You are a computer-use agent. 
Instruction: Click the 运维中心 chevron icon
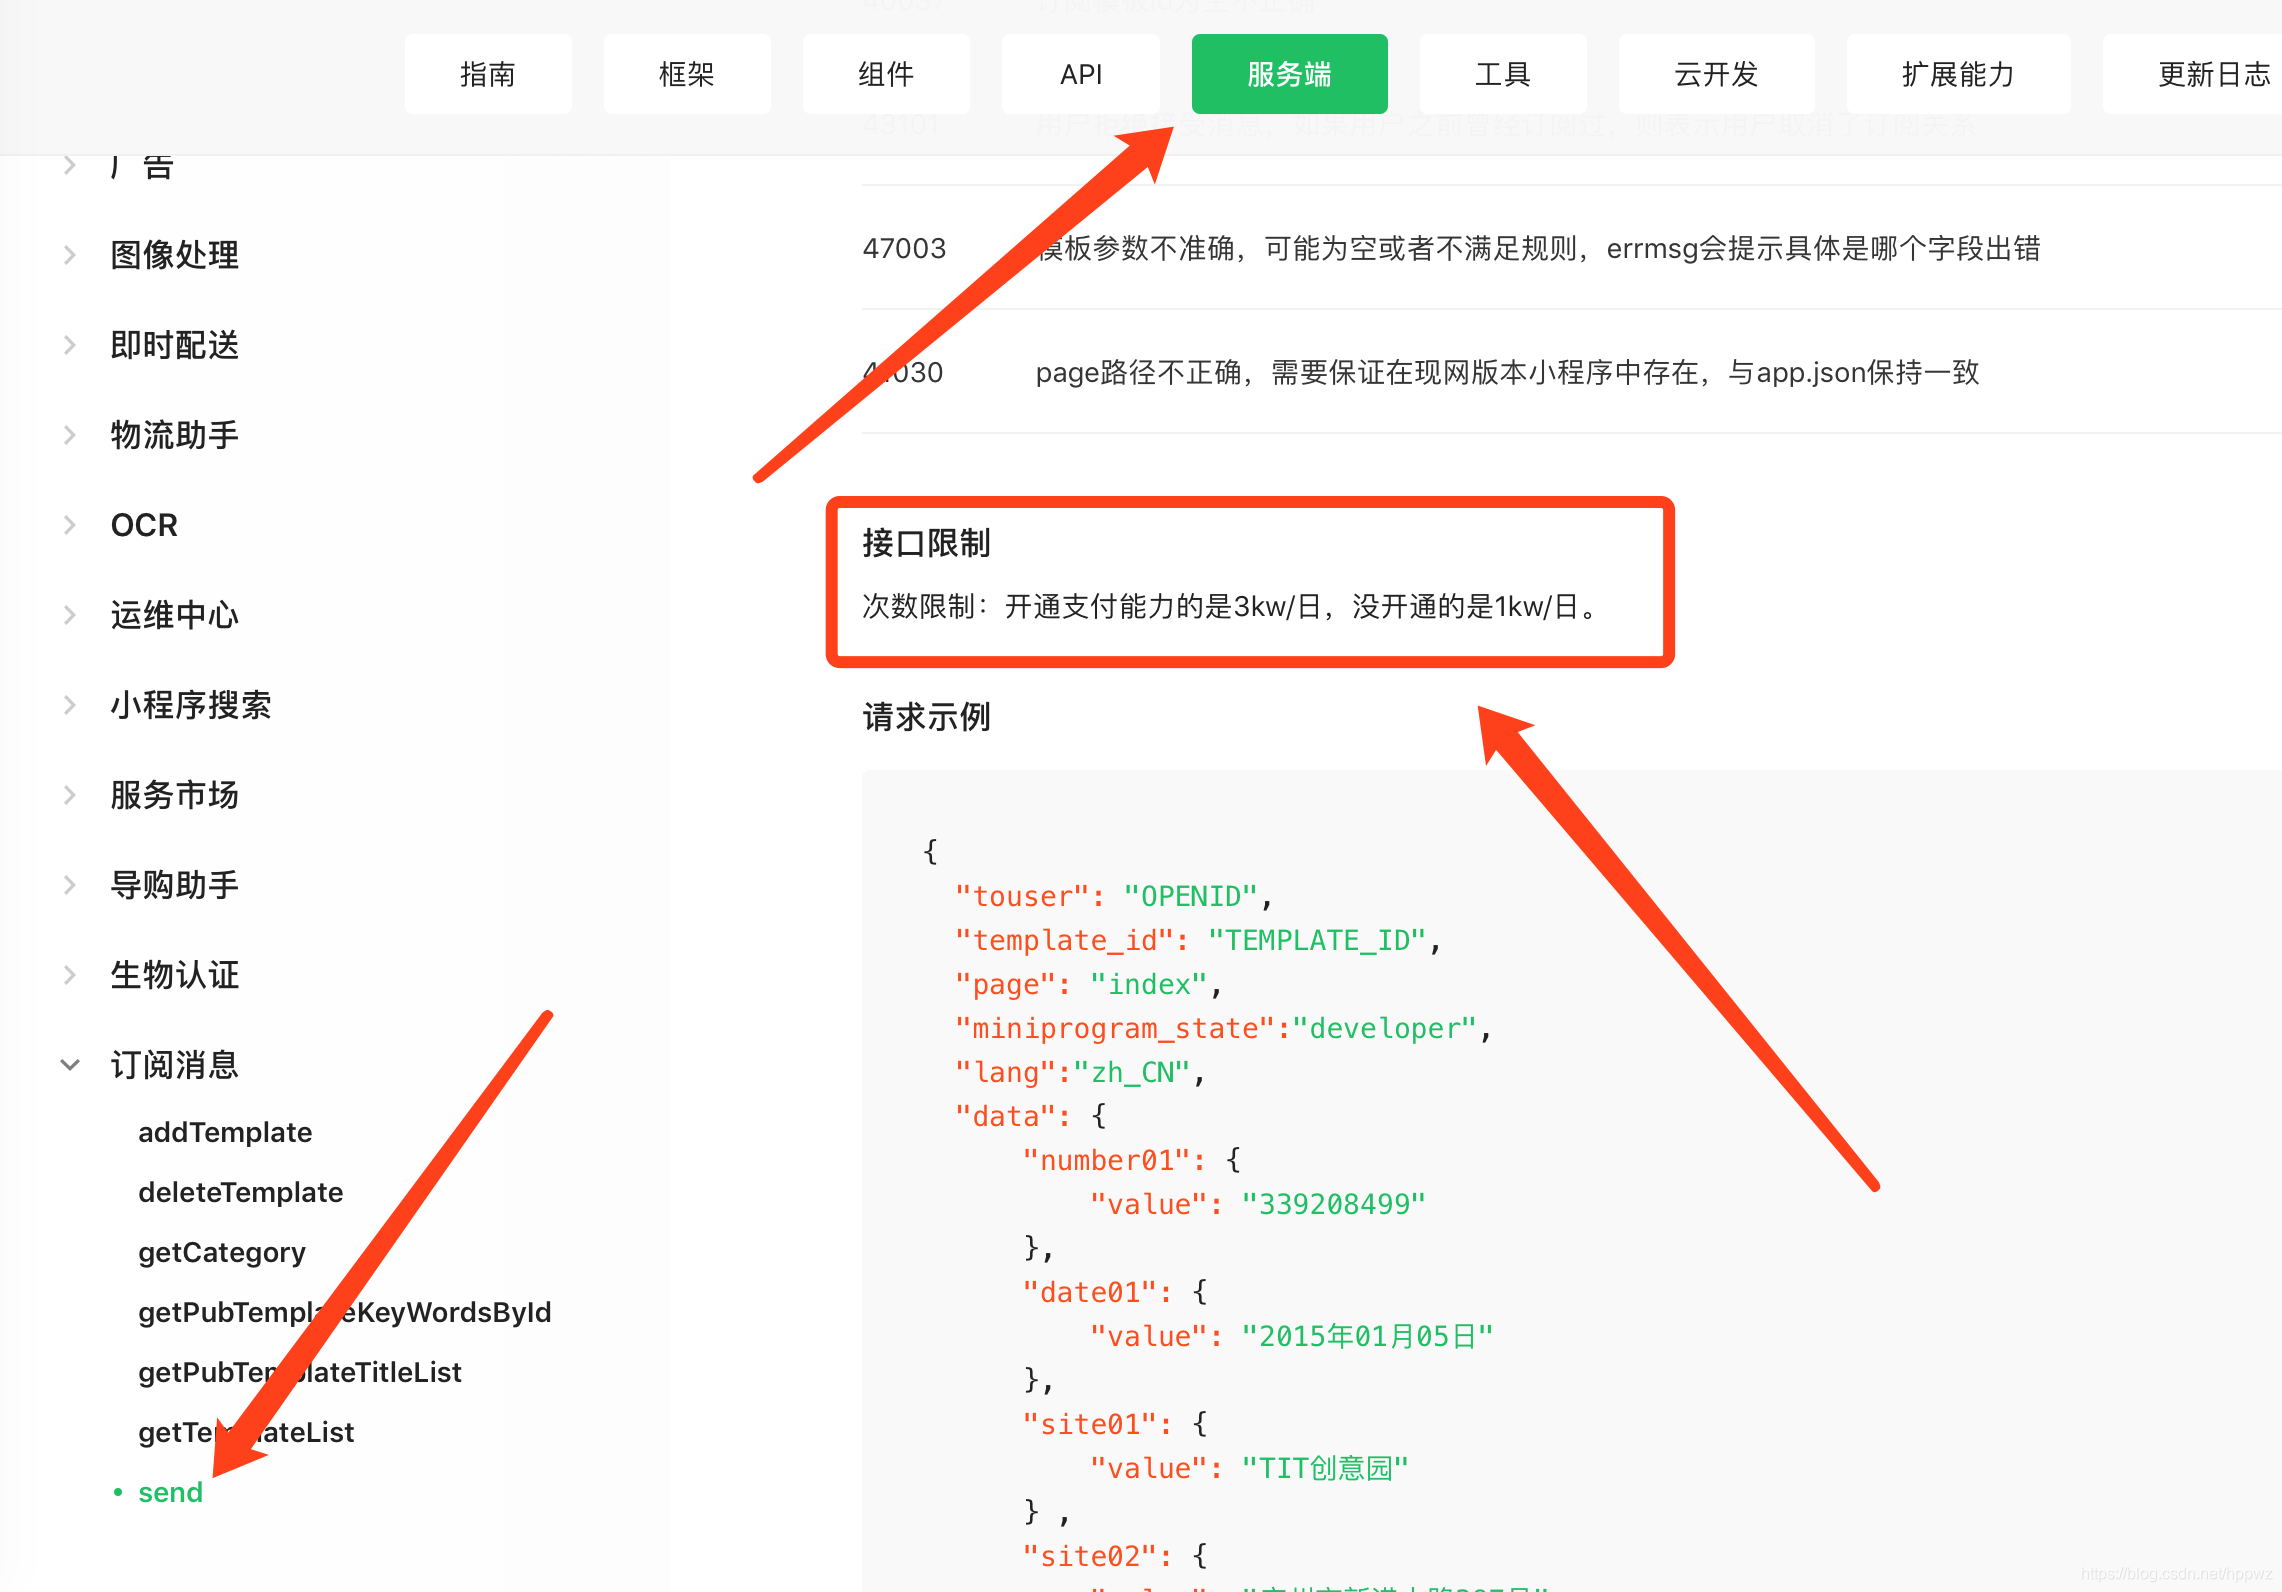tap(69, 615)
